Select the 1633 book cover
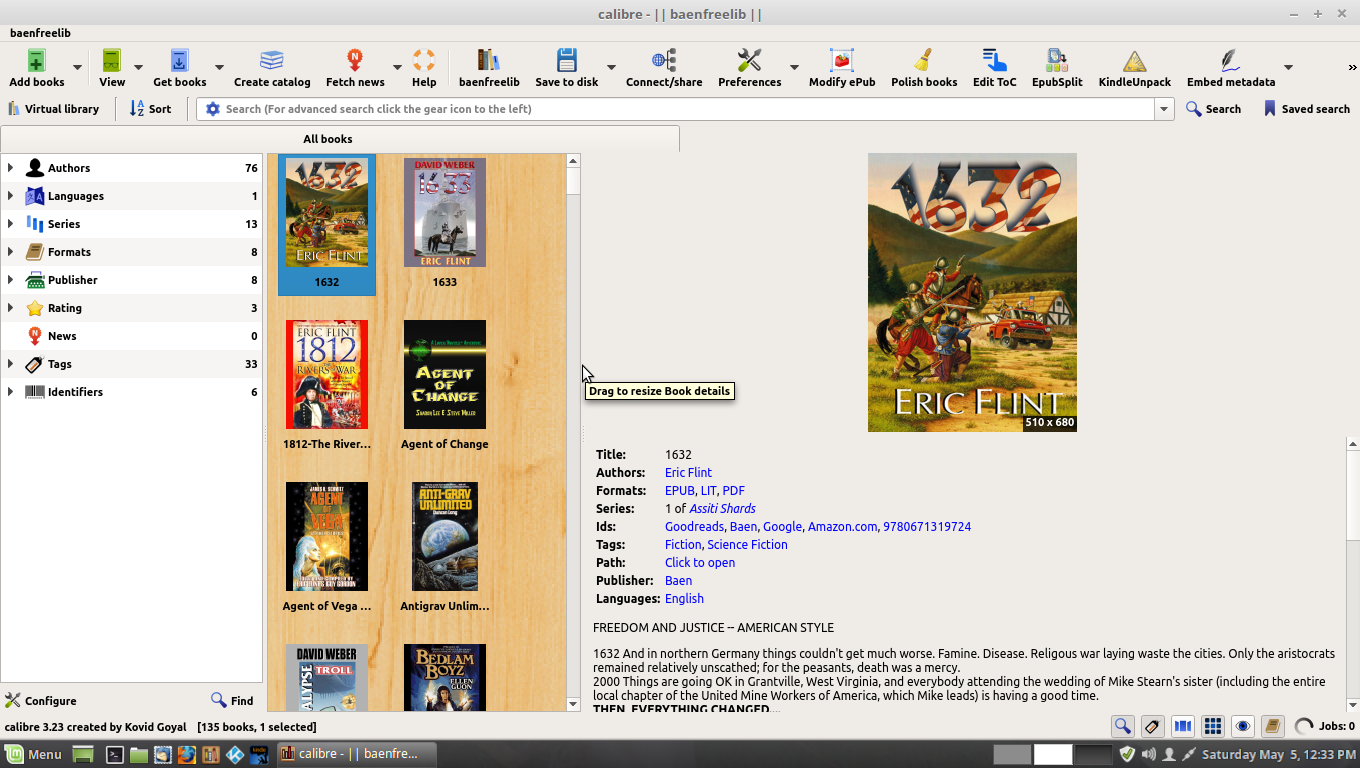Image resolution: width=1360 pixels, height=768 pixels. (445, 212)
